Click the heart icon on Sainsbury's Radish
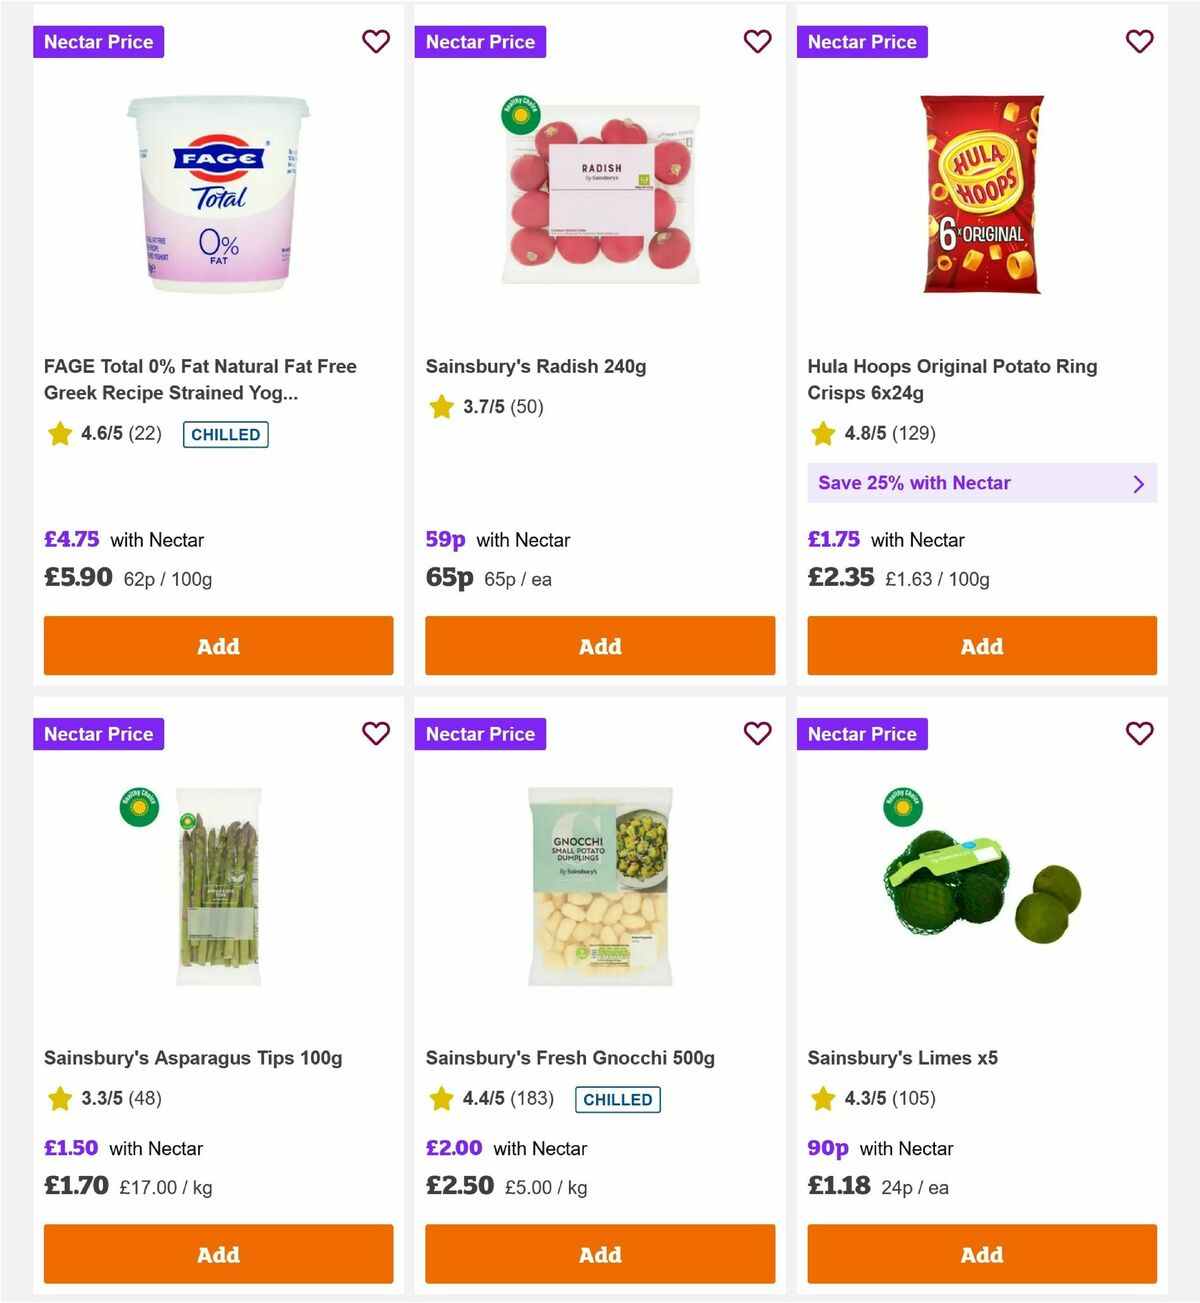This screenshot has width=1200, height=1303. [757, 42]
